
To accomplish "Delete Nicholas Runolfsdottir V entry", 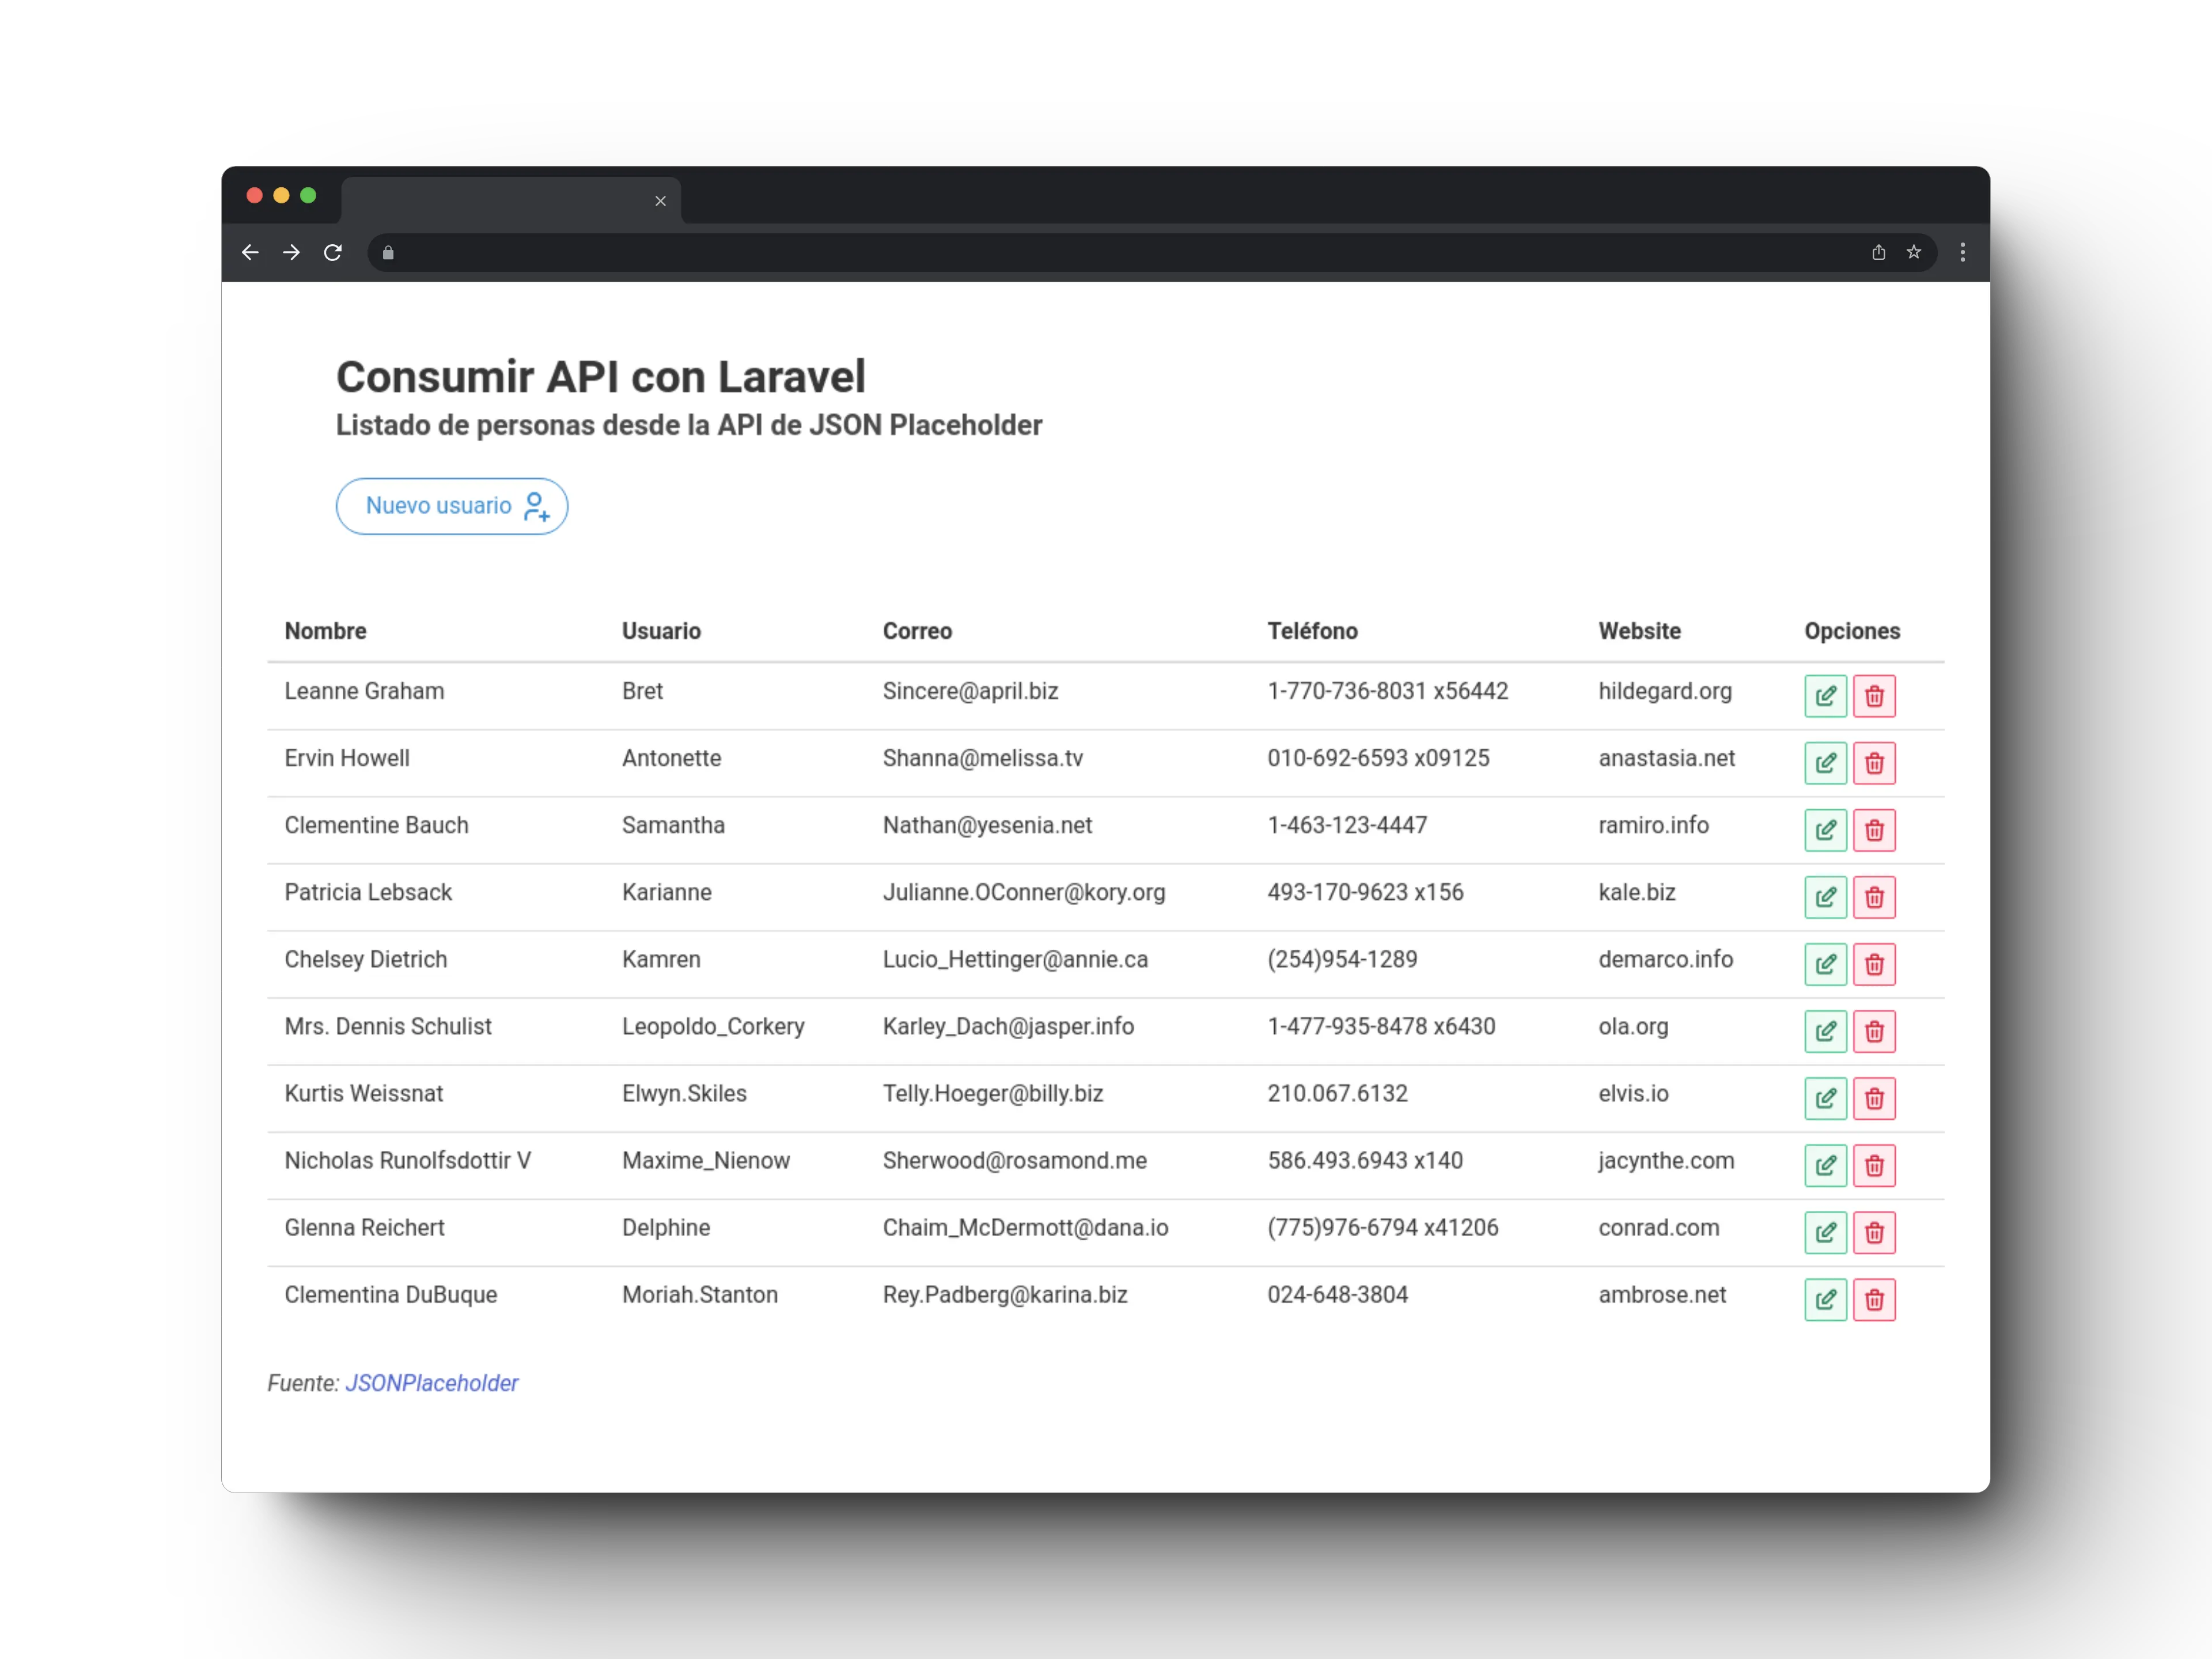I will click(1874, 1165).
